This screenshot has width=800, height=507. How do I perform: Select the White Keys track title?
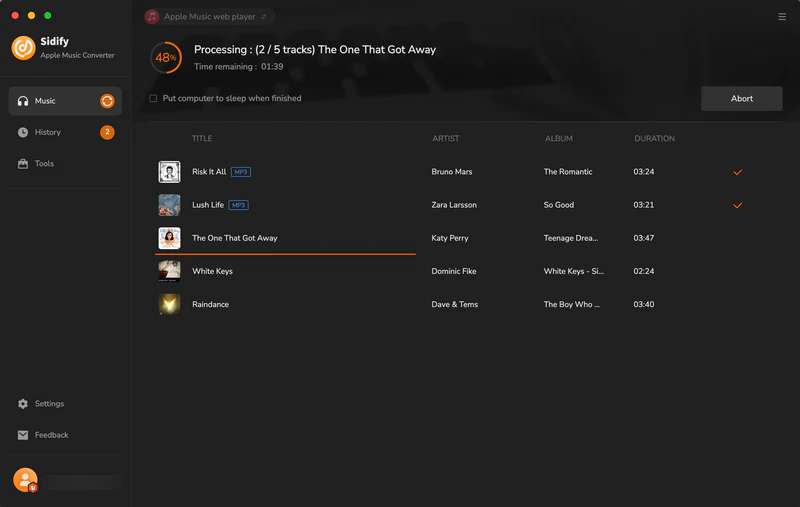(x=212, y=271)
